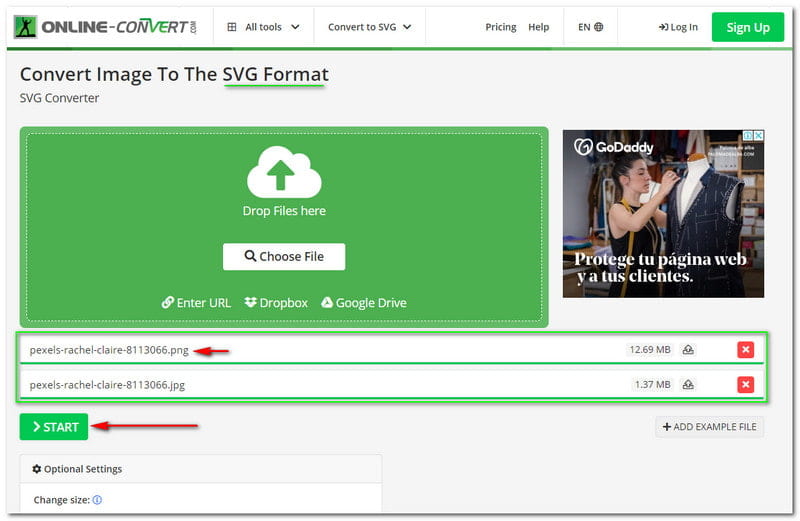
Task: Click the Log In link
Action: [x=678, y=27]
